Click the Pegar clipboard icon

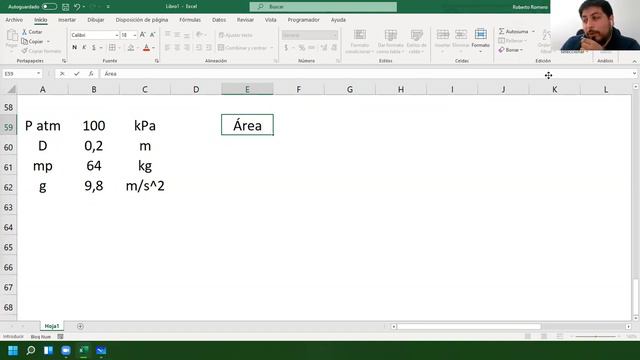click(11, 36)
